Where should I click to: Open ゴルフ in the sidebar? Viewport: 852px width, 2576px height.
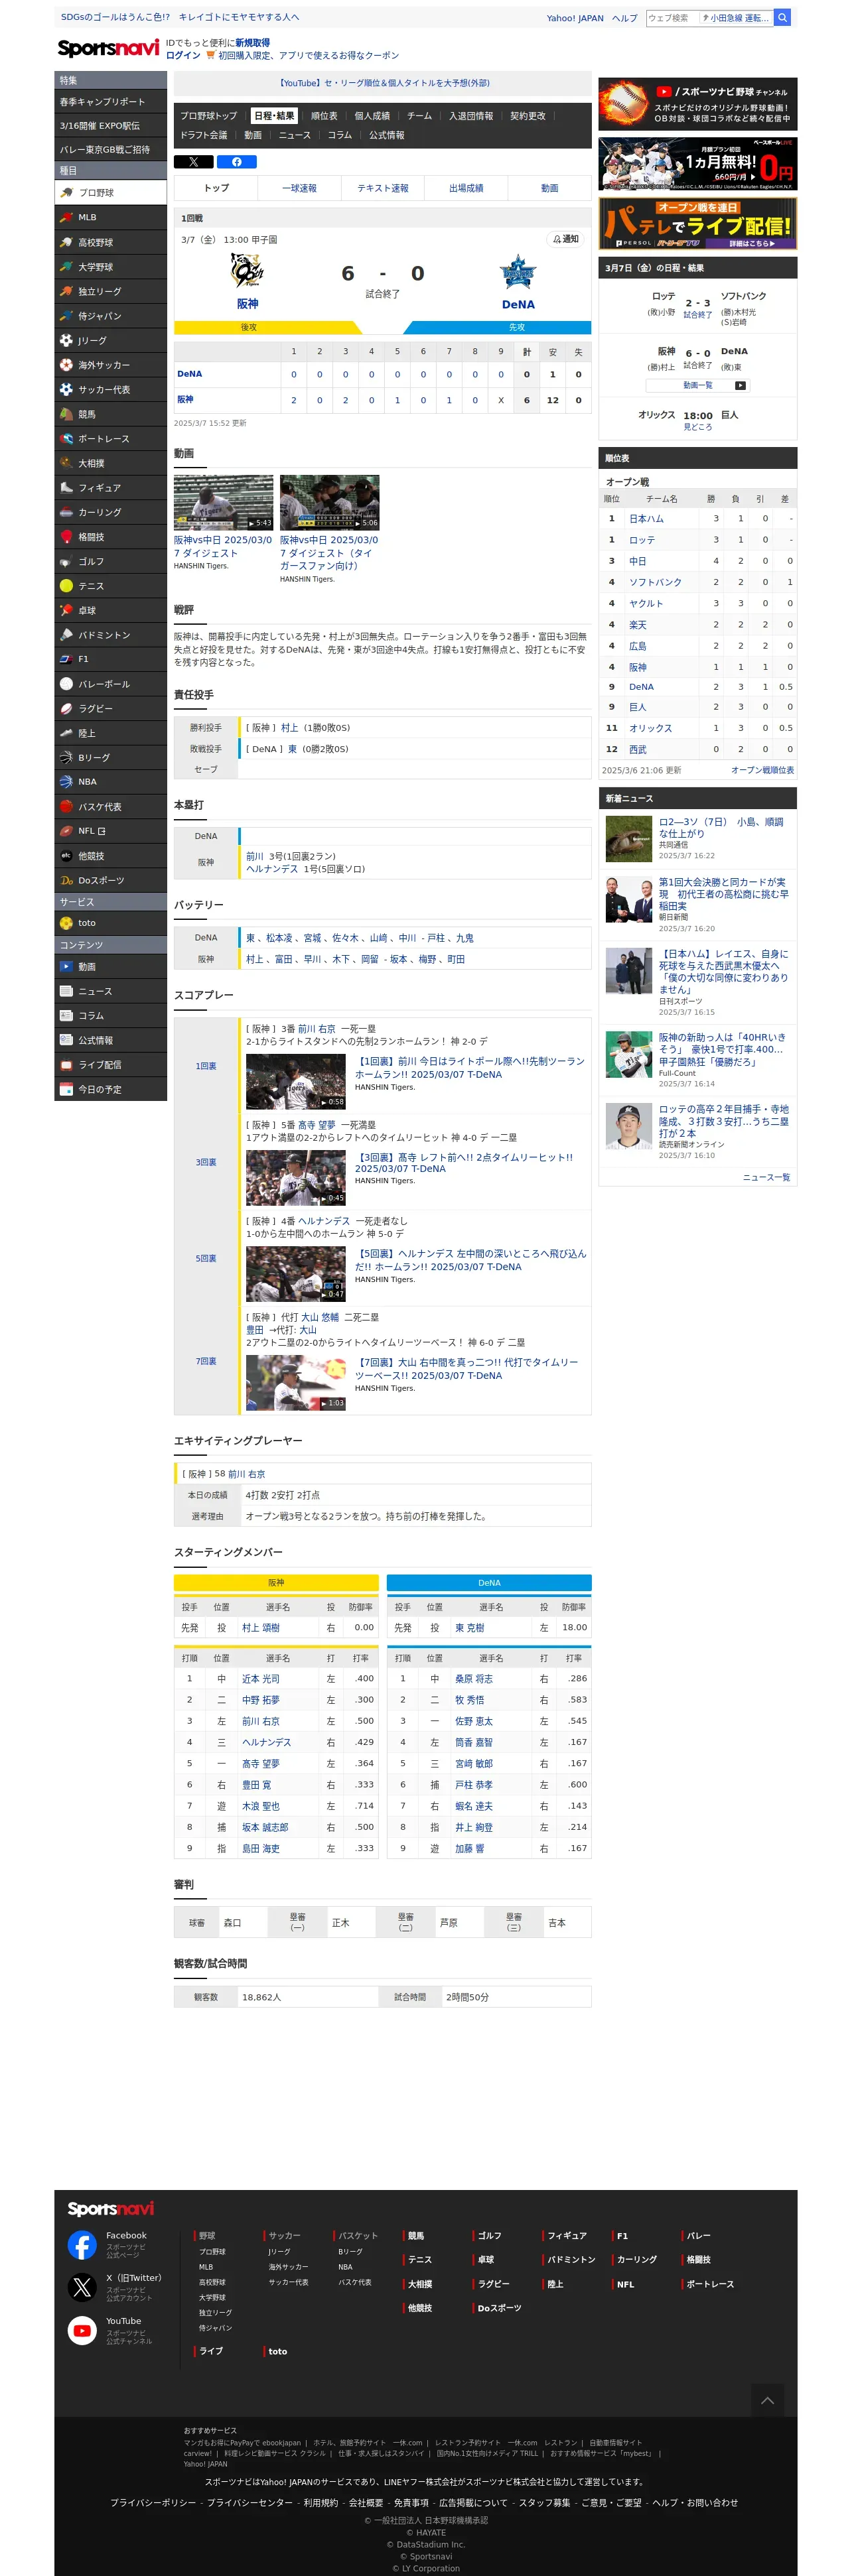110,562
